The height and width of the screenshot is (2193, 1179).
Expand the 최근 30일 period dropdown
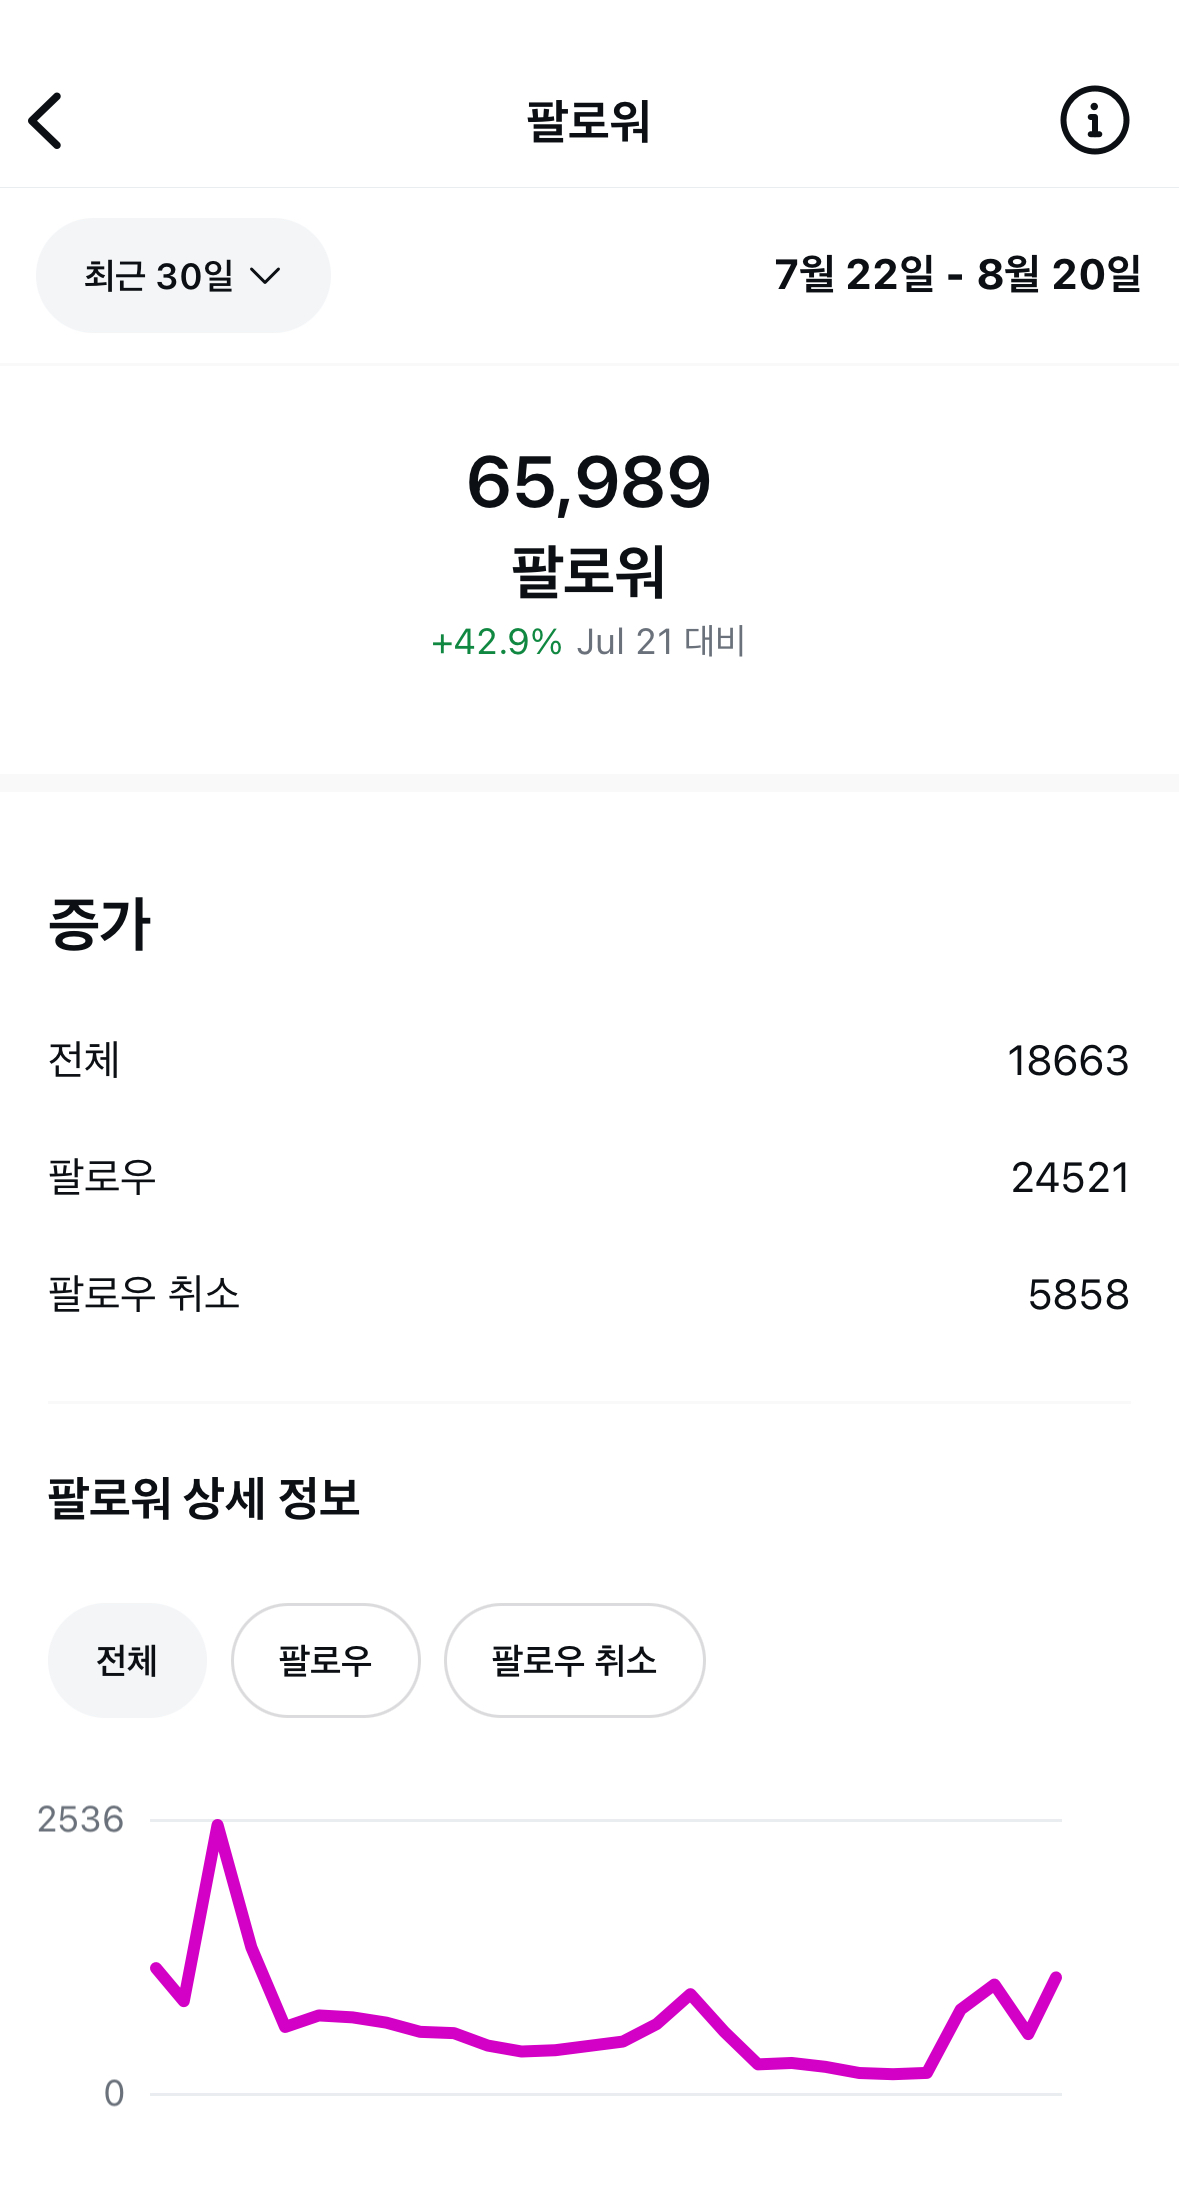183,275
